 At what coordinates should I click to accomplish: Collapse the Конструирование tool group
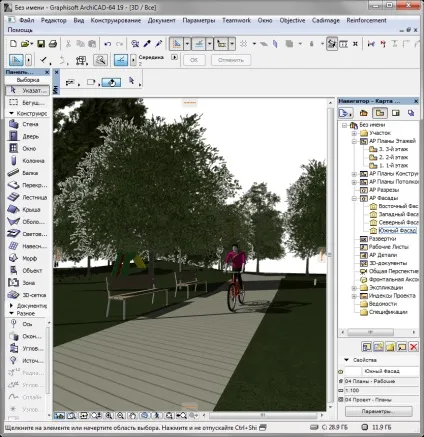click(x=12, y=113)
